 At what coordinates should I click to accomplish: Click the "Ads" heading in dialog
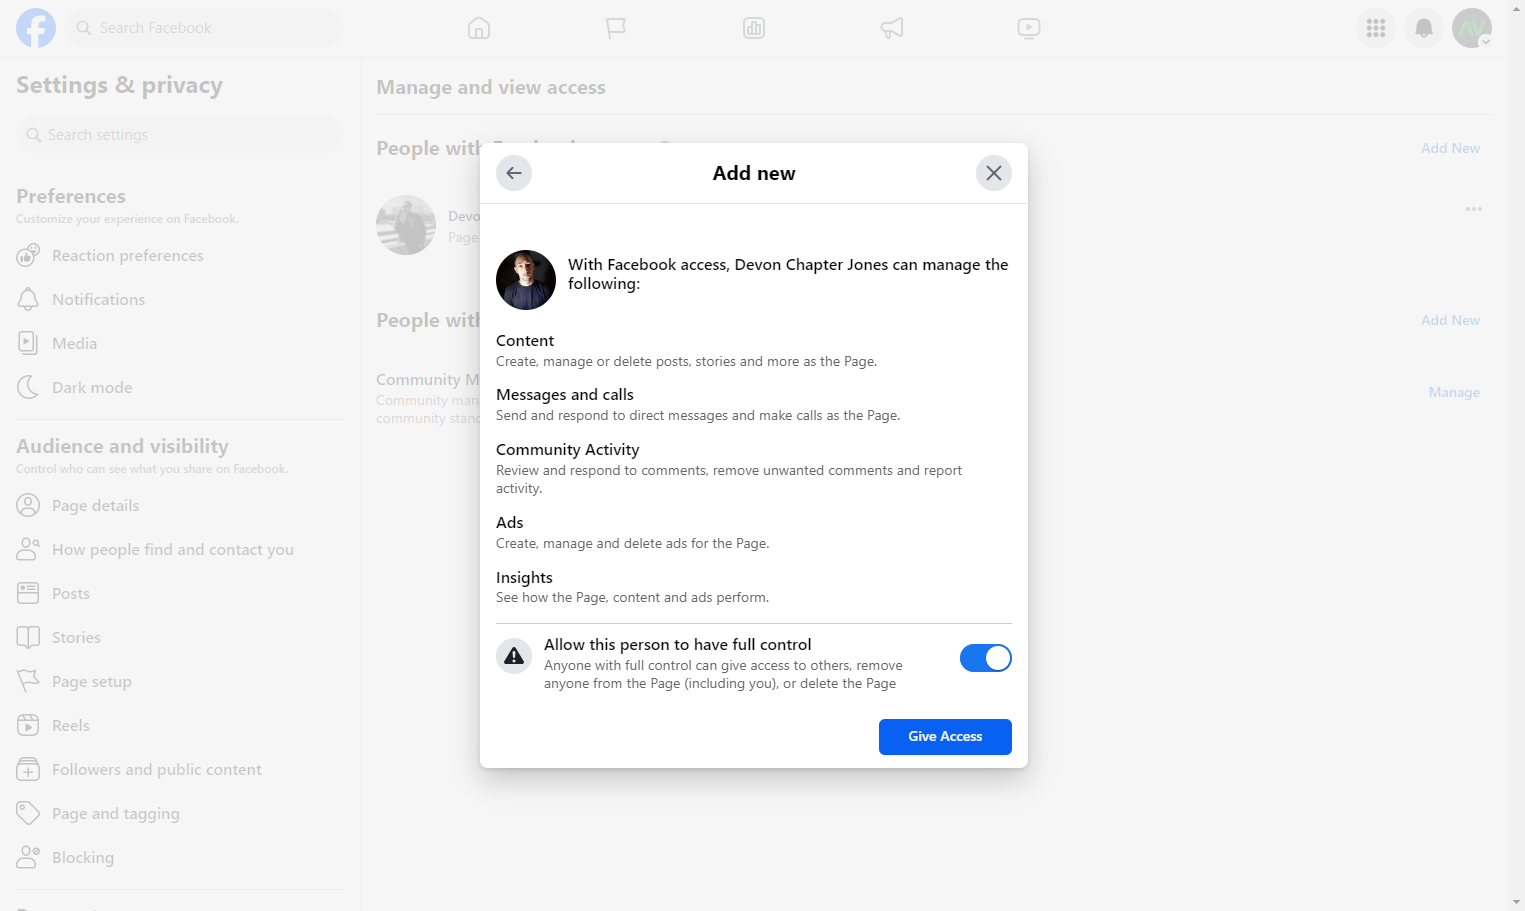[x=510, y=523]
